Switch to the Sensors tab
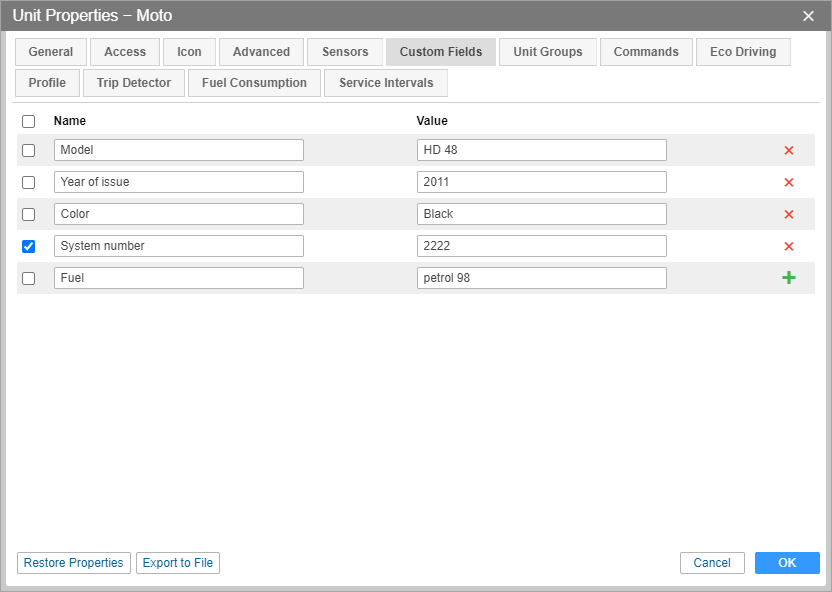832x592 pixels. [x=345, y=52]
